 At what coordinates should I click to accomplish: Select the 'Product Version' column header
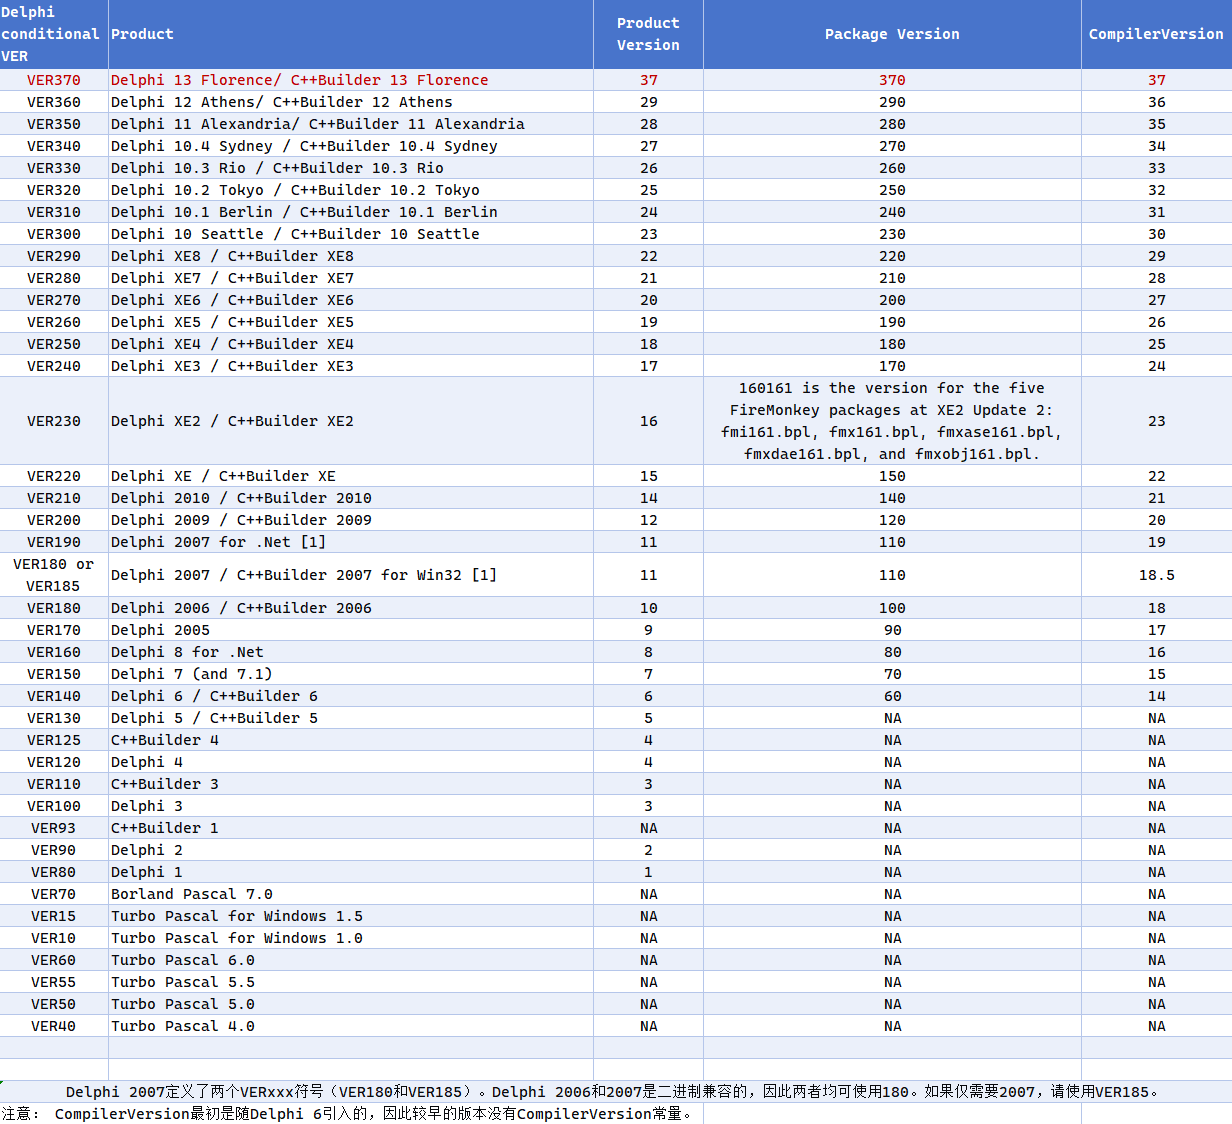(648, 34)
